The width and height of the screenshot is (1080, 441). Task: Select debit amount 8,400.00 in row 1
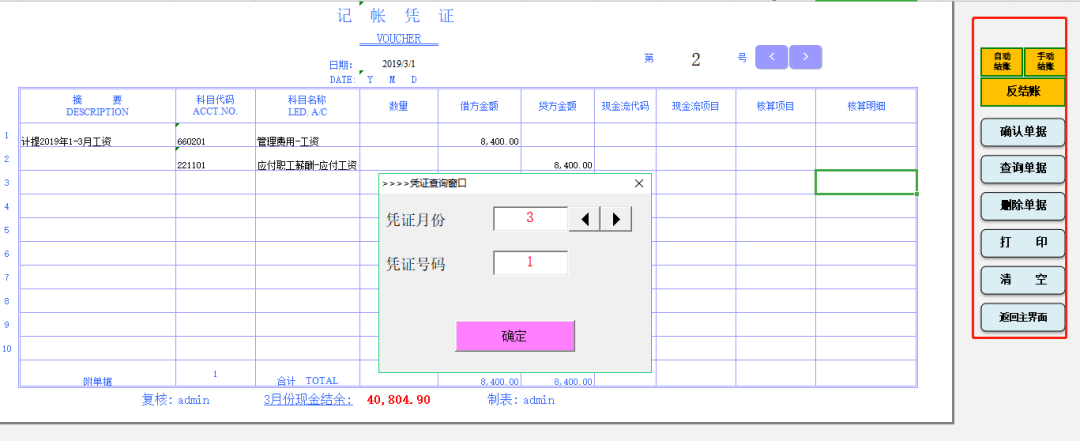(479, 135)
